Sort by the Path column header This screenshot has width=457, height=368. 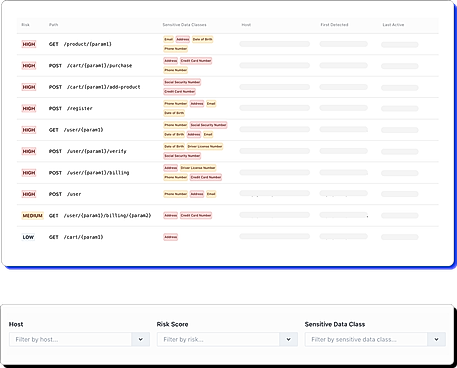pyautogui.click(x=53, y=25)
